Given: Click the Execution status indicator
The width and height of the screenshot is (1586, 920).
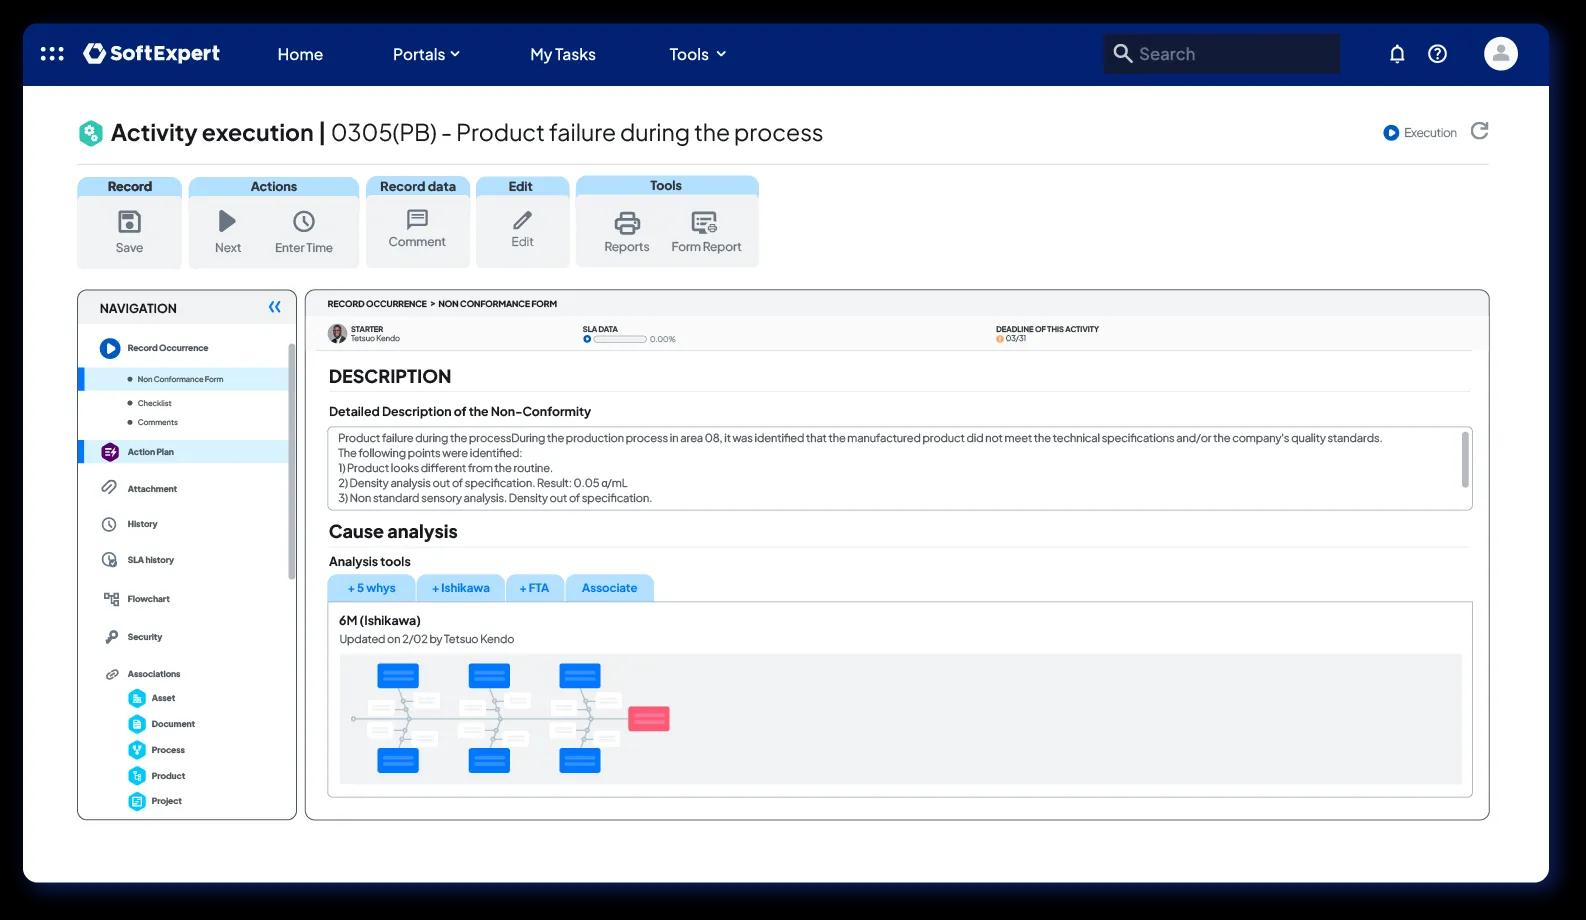Looking at the screenshot, I should (x=1420, y=133).
